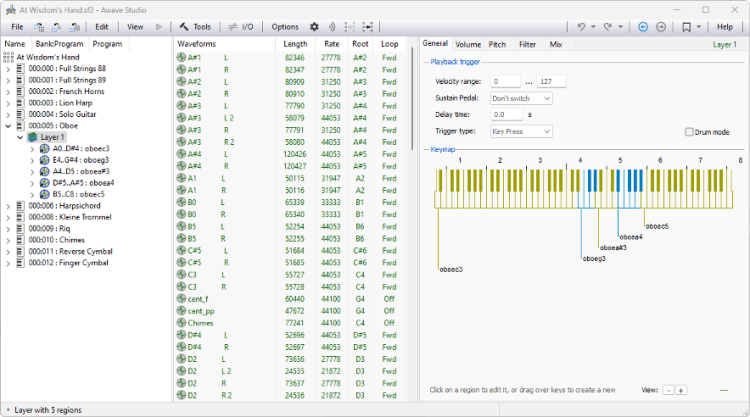The image size is (750, 417).
Task: Open the Sustain Pedal dropdown
Action: click(521, 98)
